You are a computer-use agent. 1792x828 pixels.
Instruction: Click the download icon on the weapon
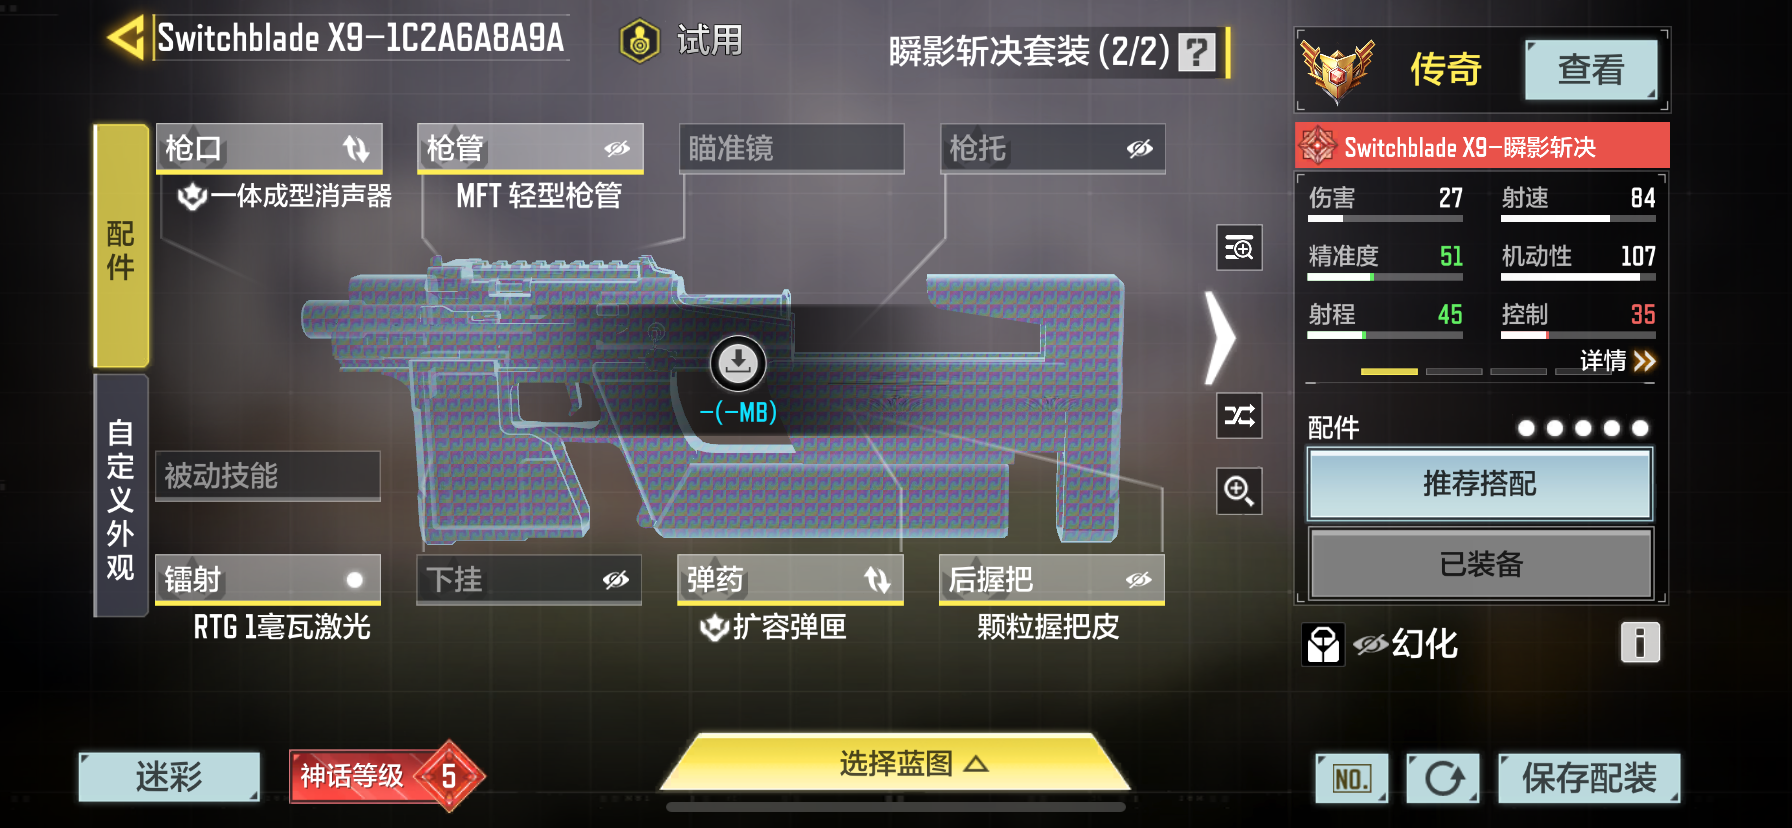click(738, 363)
